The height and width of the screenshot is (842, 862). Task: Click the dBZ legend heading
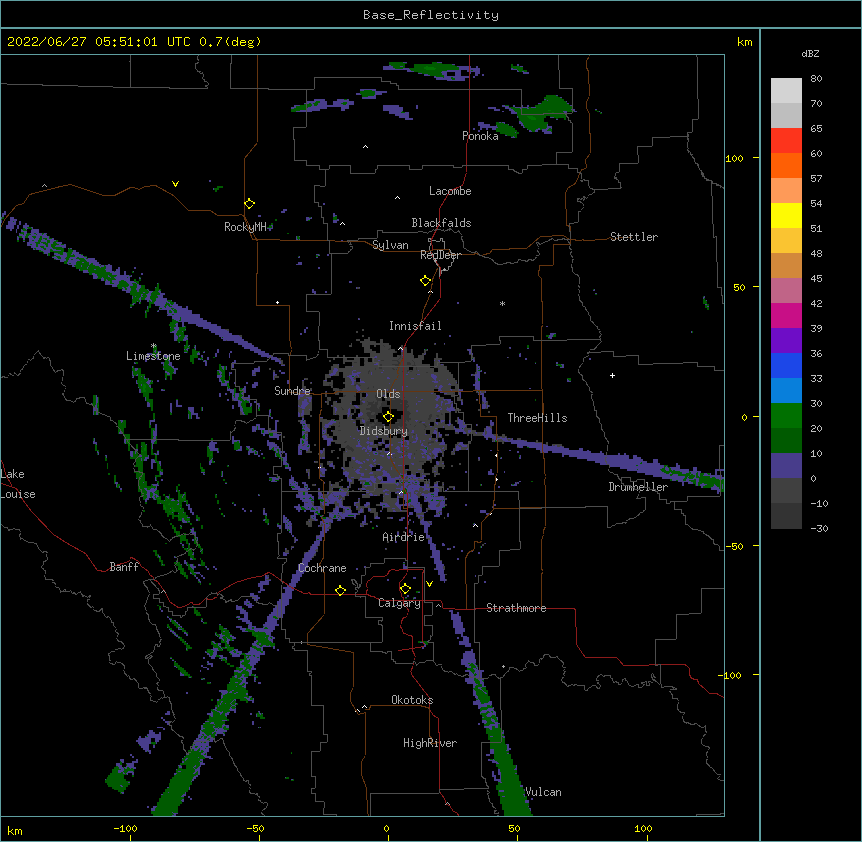pyautogui.click(x=810, y=53)
